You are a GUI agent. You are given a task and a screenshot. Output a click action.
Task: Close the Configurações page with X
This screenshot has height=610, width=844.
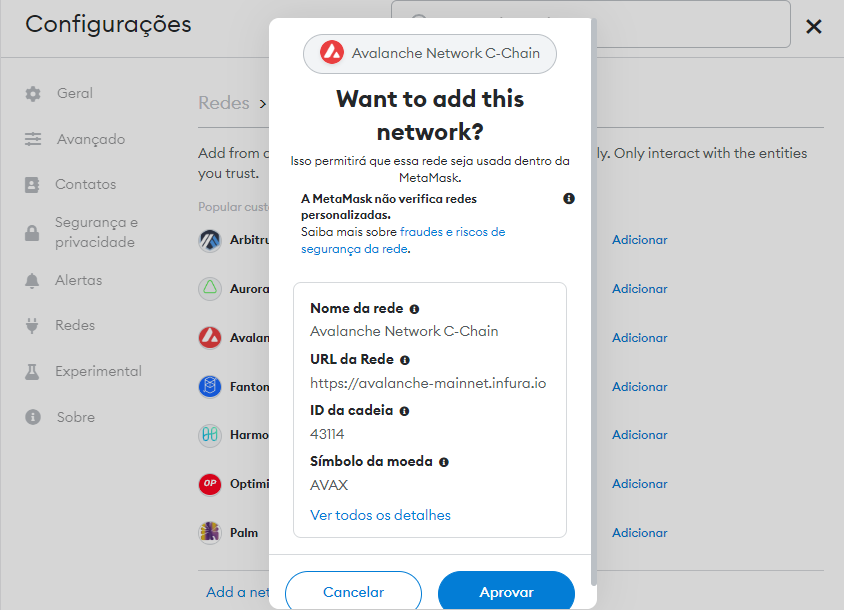(x=814, y=26)
